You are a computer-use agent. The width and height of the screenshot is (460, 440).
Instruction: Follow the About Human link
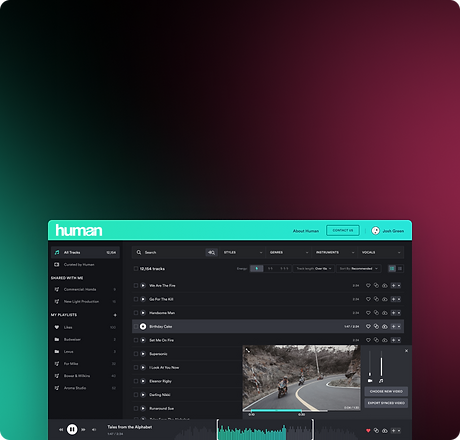(x=306, y=231)
